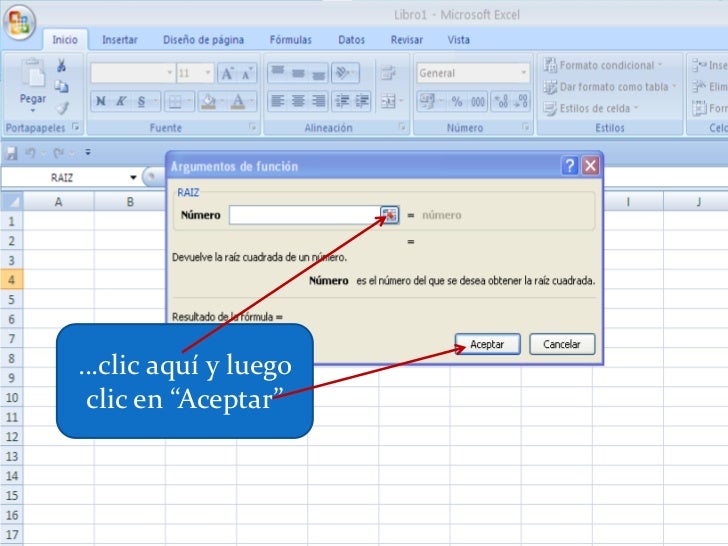Click the dialog help question mark
The width and height of the screenshot is (728, 546).
click(570, 165)
